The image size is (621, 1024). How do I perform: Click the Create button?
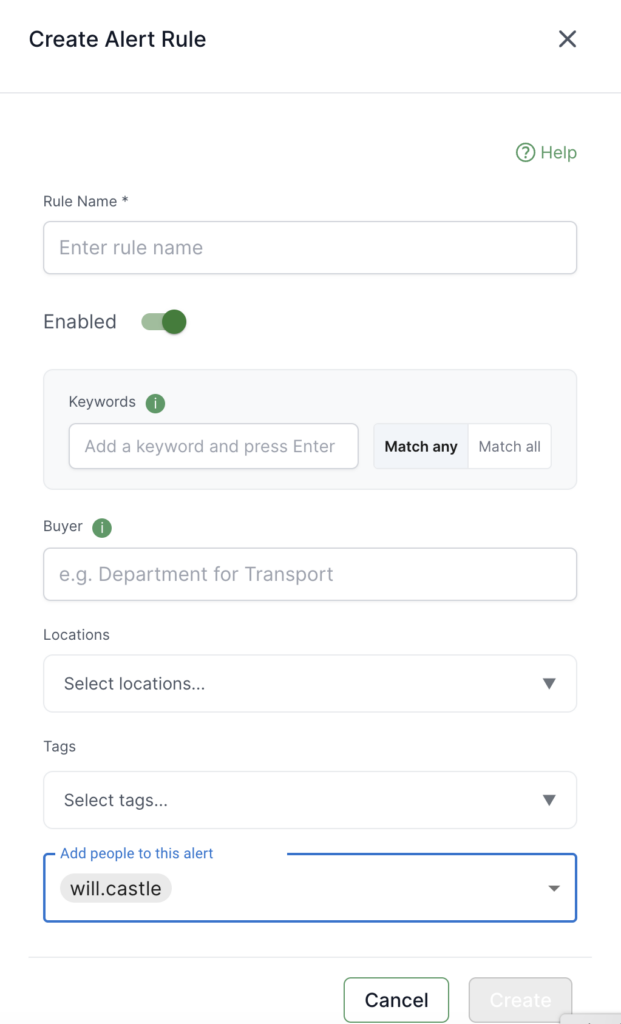click(x=520, y=1000)
